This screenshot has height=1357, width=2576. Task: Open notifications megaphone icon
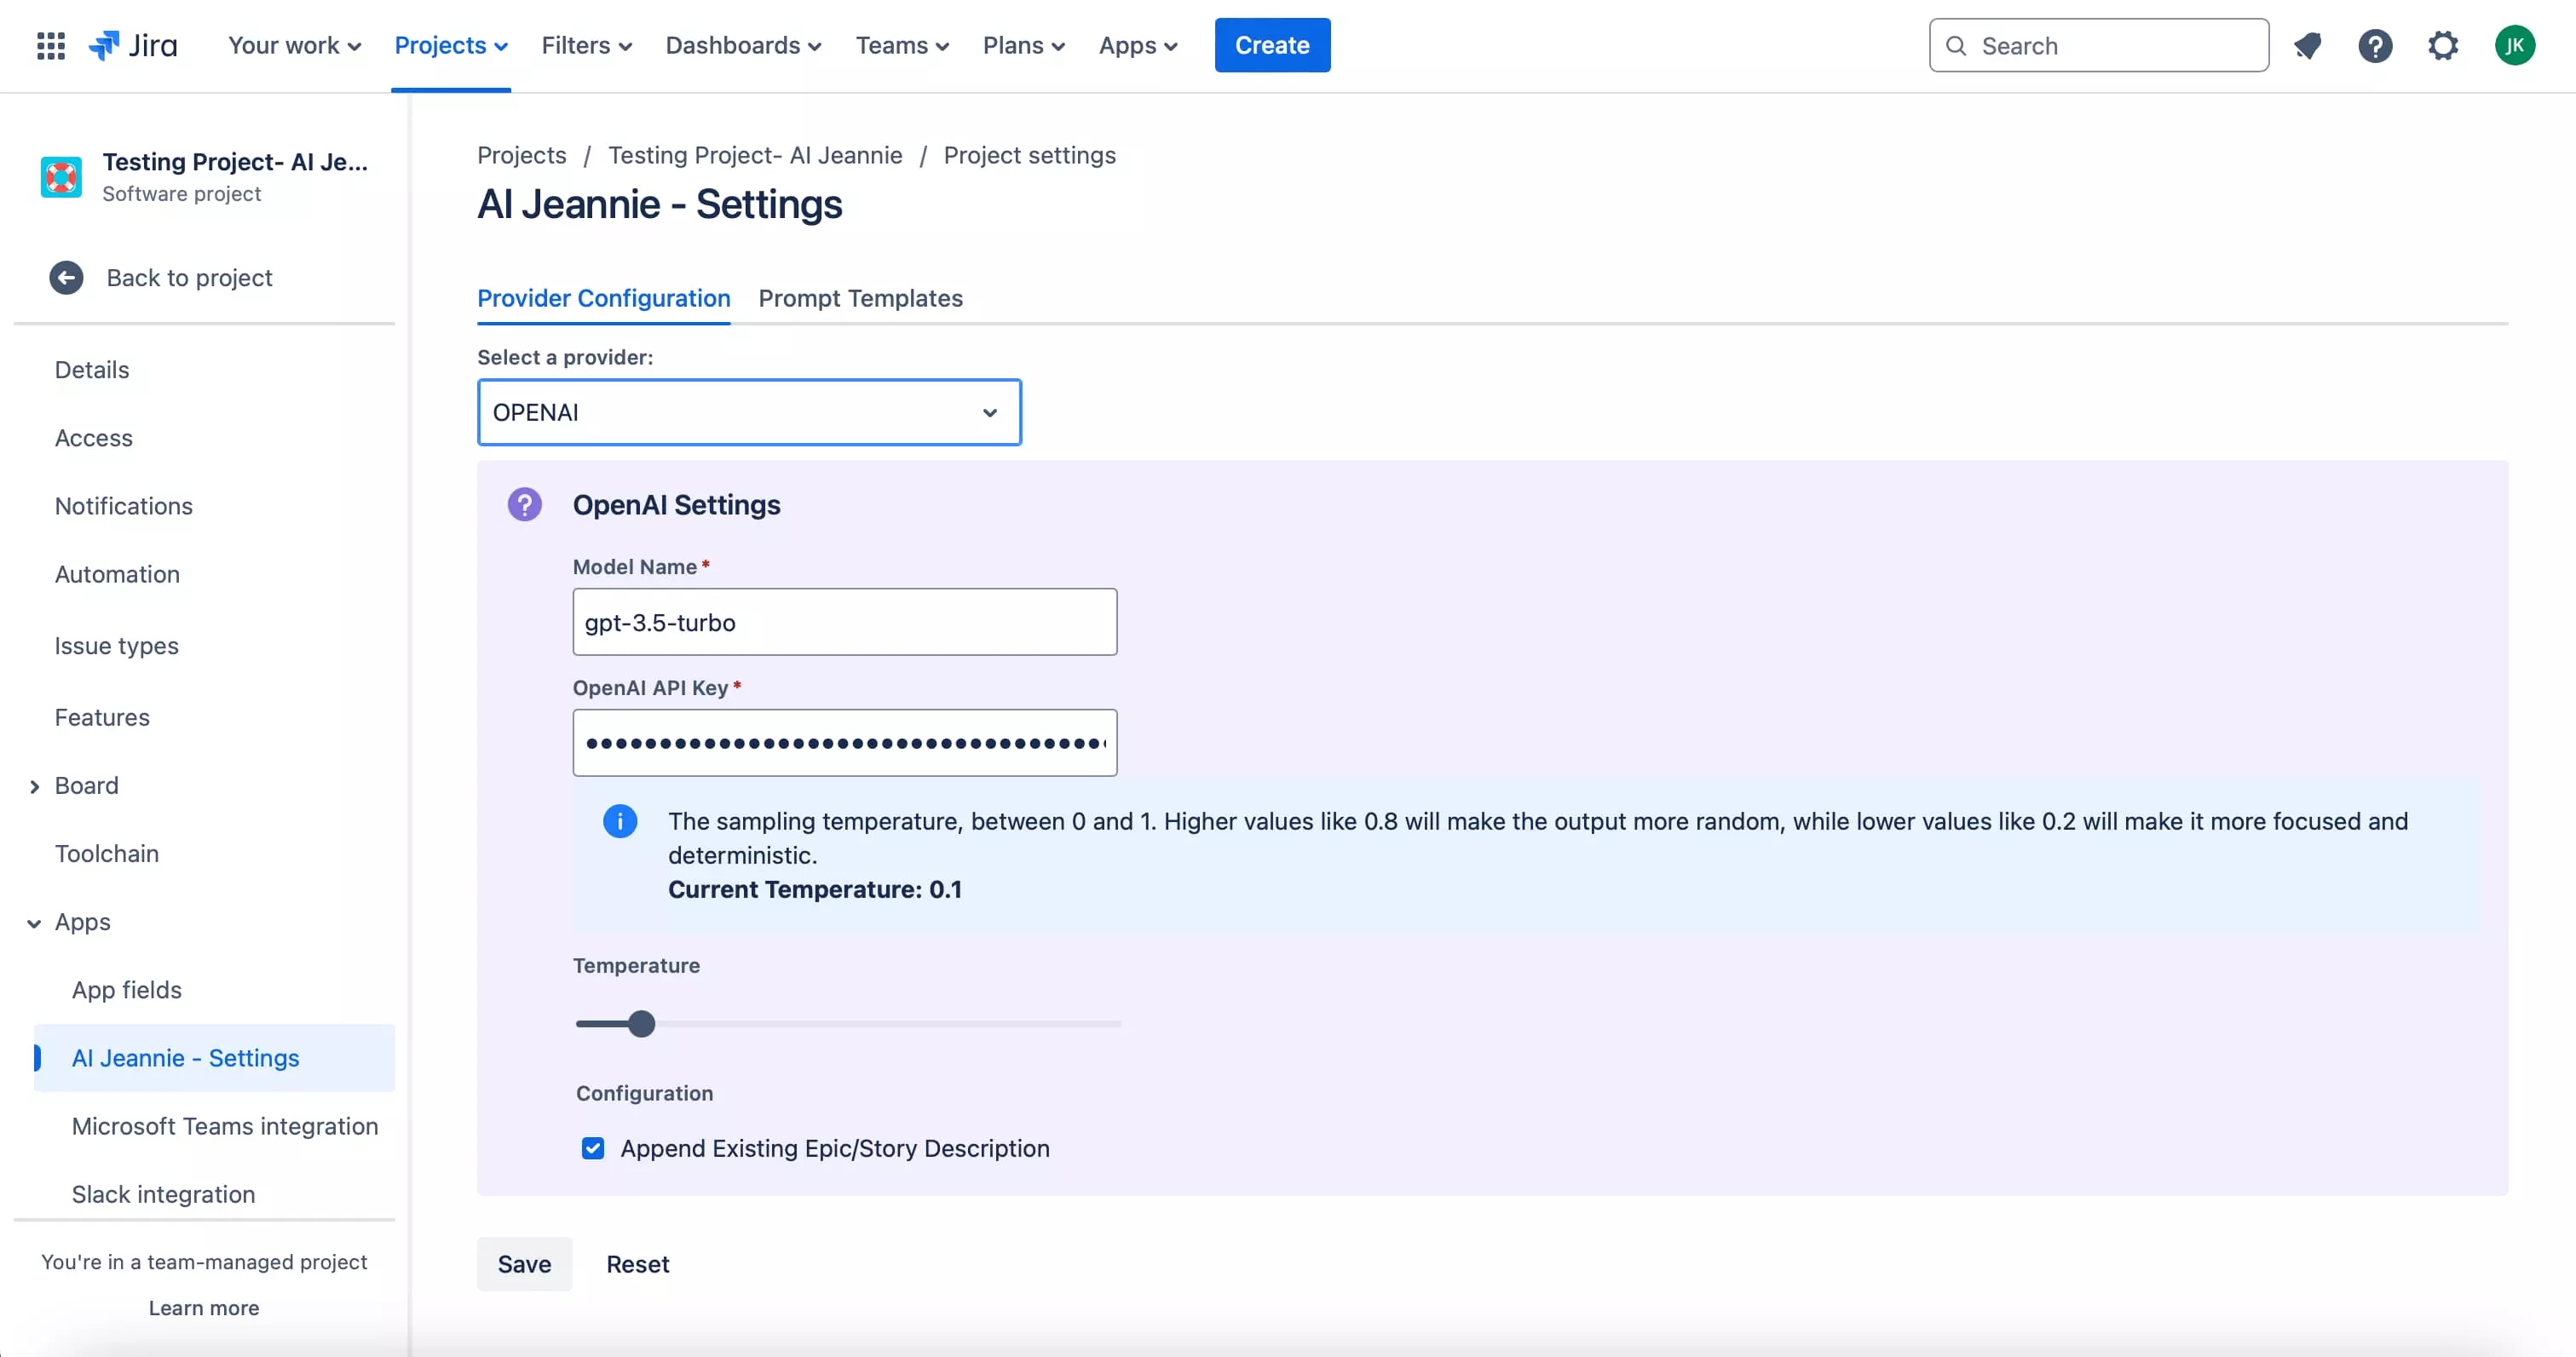[x=2308, y=46]
